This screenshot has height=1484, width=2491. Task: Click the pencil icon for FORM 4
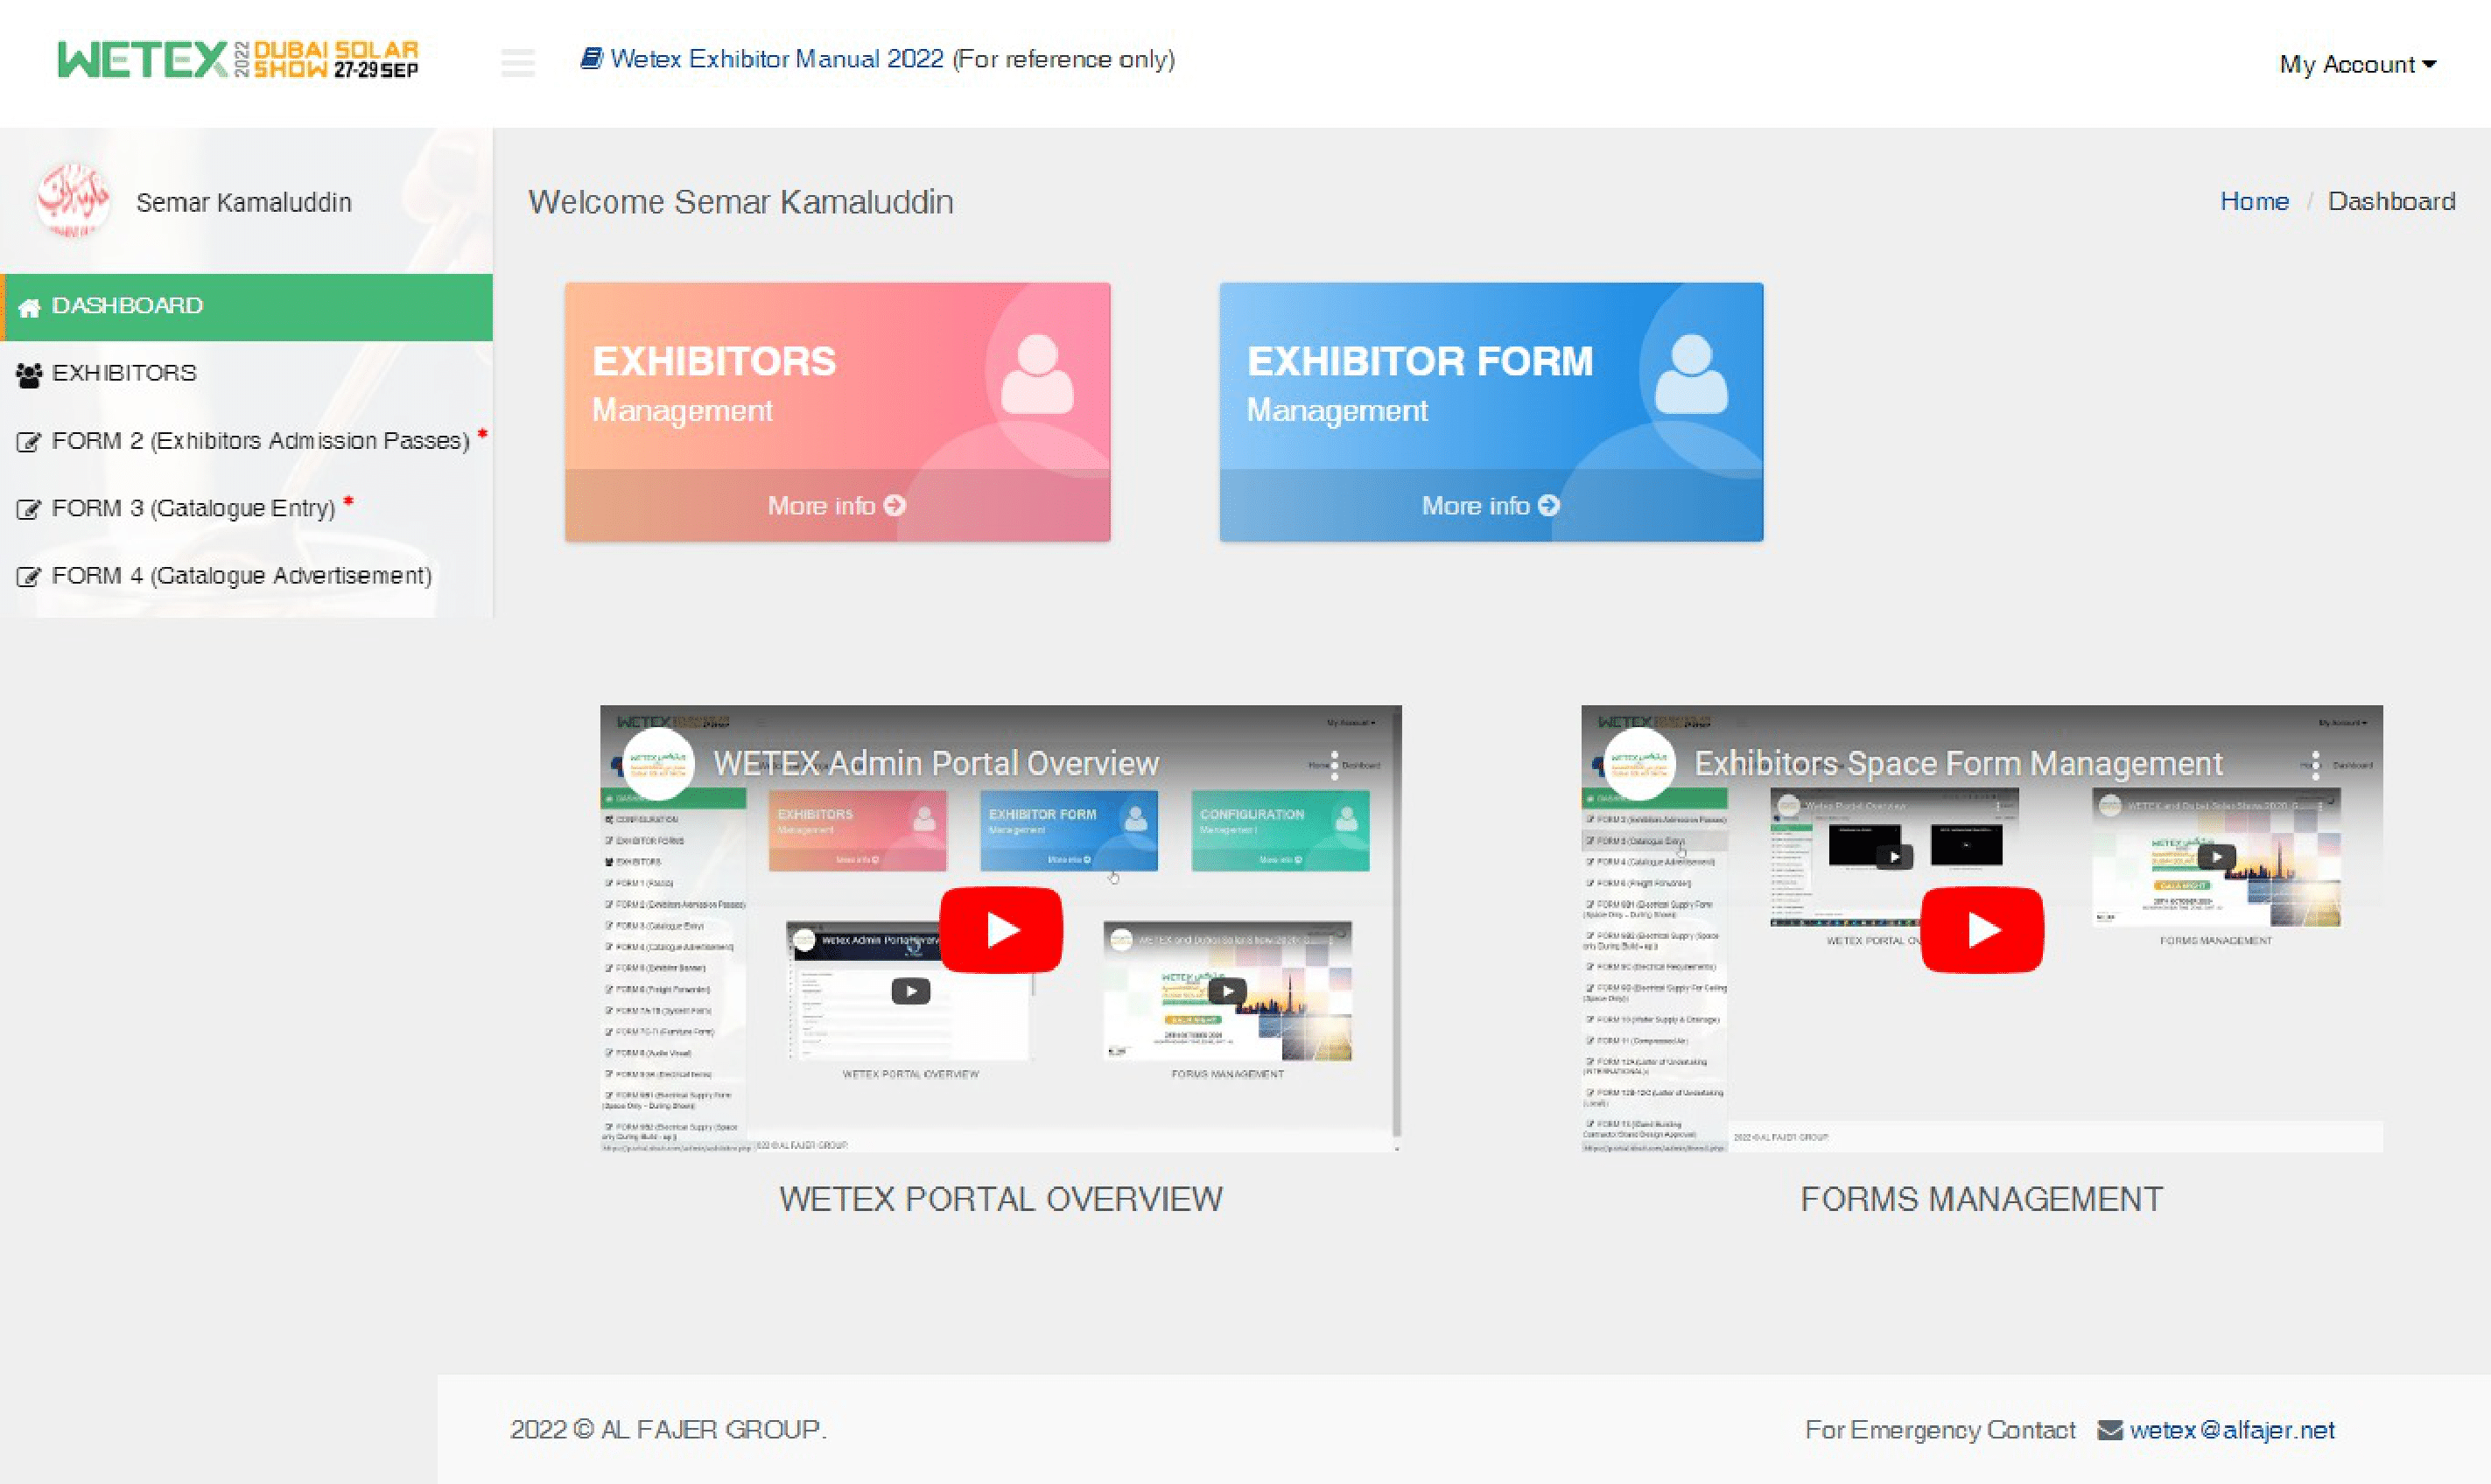pyautogui.click(x=28, y=575)
